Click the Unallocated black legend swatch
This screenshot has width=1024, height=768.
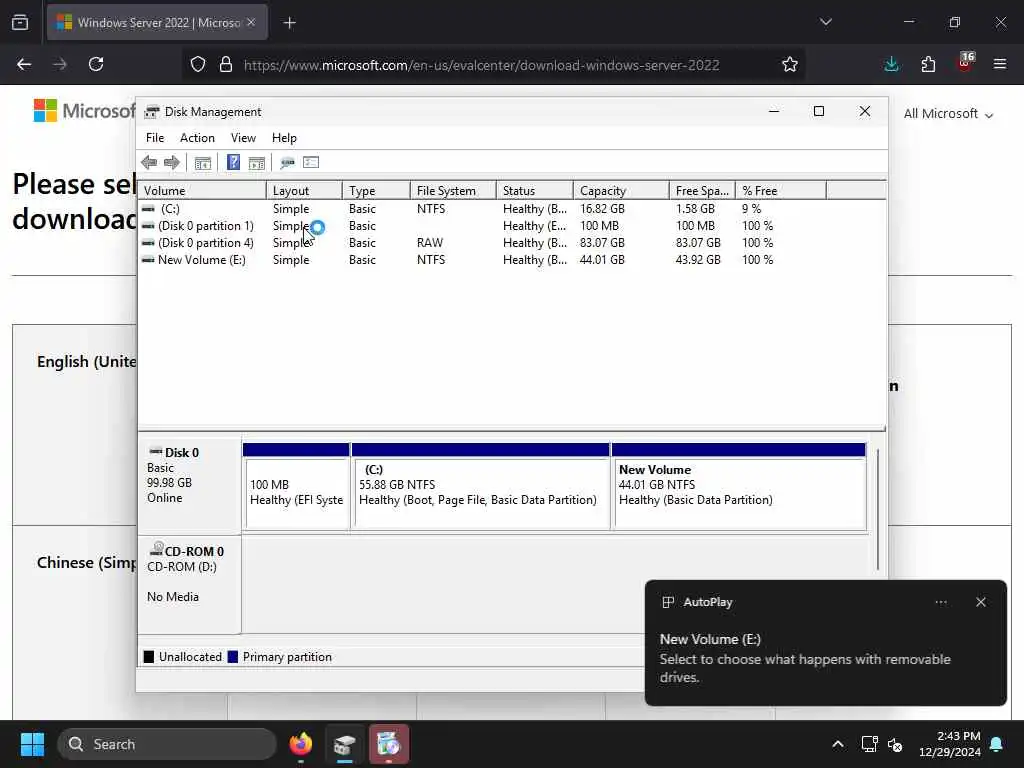coord(149,657)
